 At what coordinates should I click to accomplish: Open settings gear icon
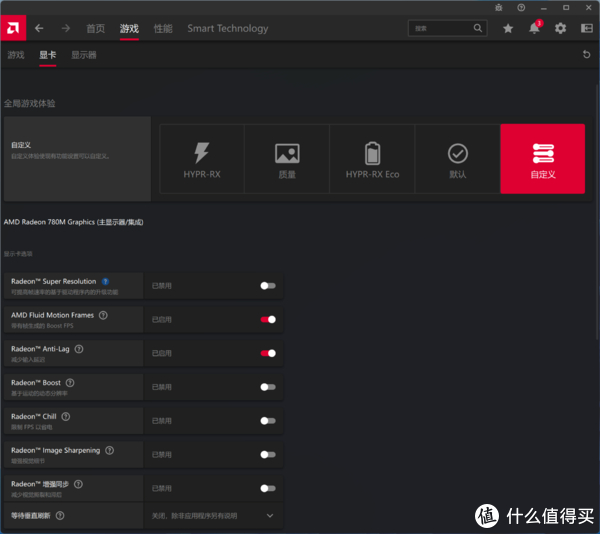pyautogui.click(x=561, y=28)
